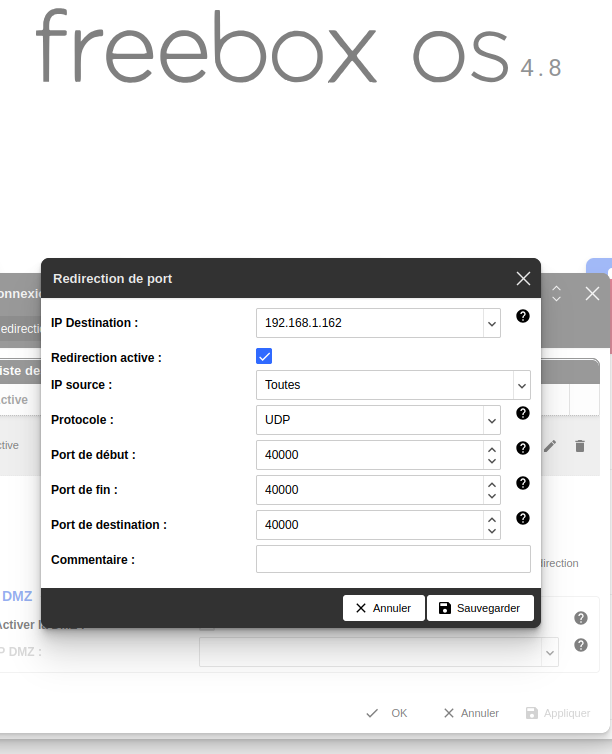Click Annuler in background window footer
The image size is (612, 754).
pos(471,713)
